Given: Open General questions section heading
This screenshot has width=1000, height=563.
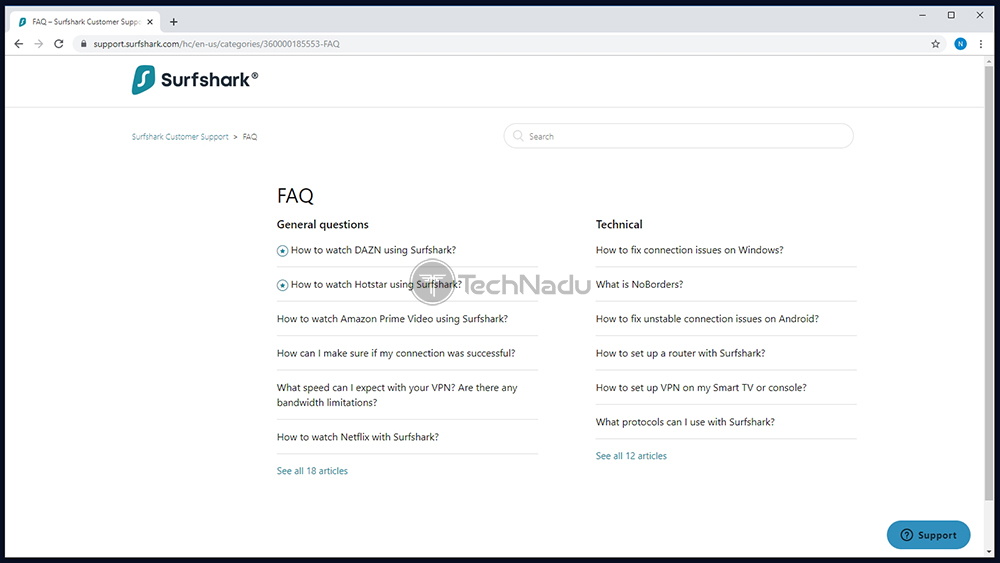Looking at the screenshot, I should coord(323,224).
